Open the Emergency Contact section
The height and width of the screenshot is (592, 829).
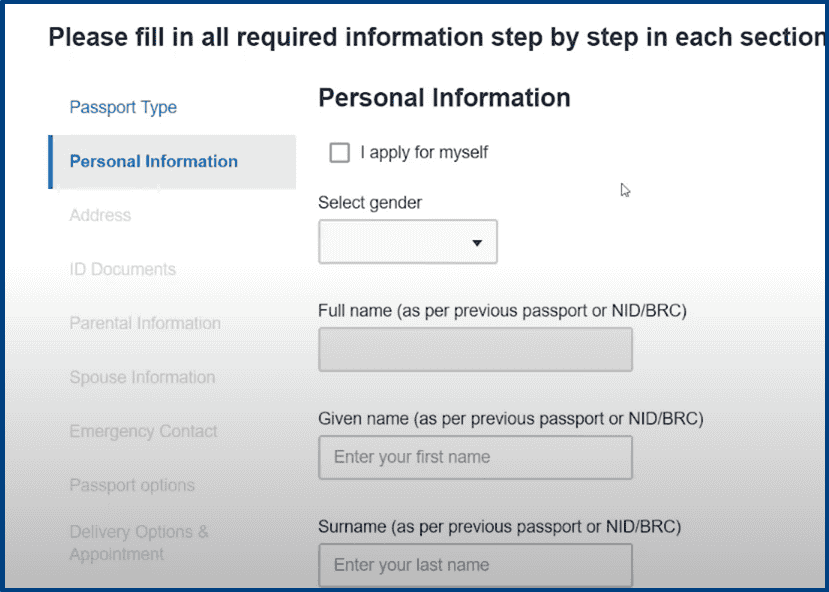(143, 431)
